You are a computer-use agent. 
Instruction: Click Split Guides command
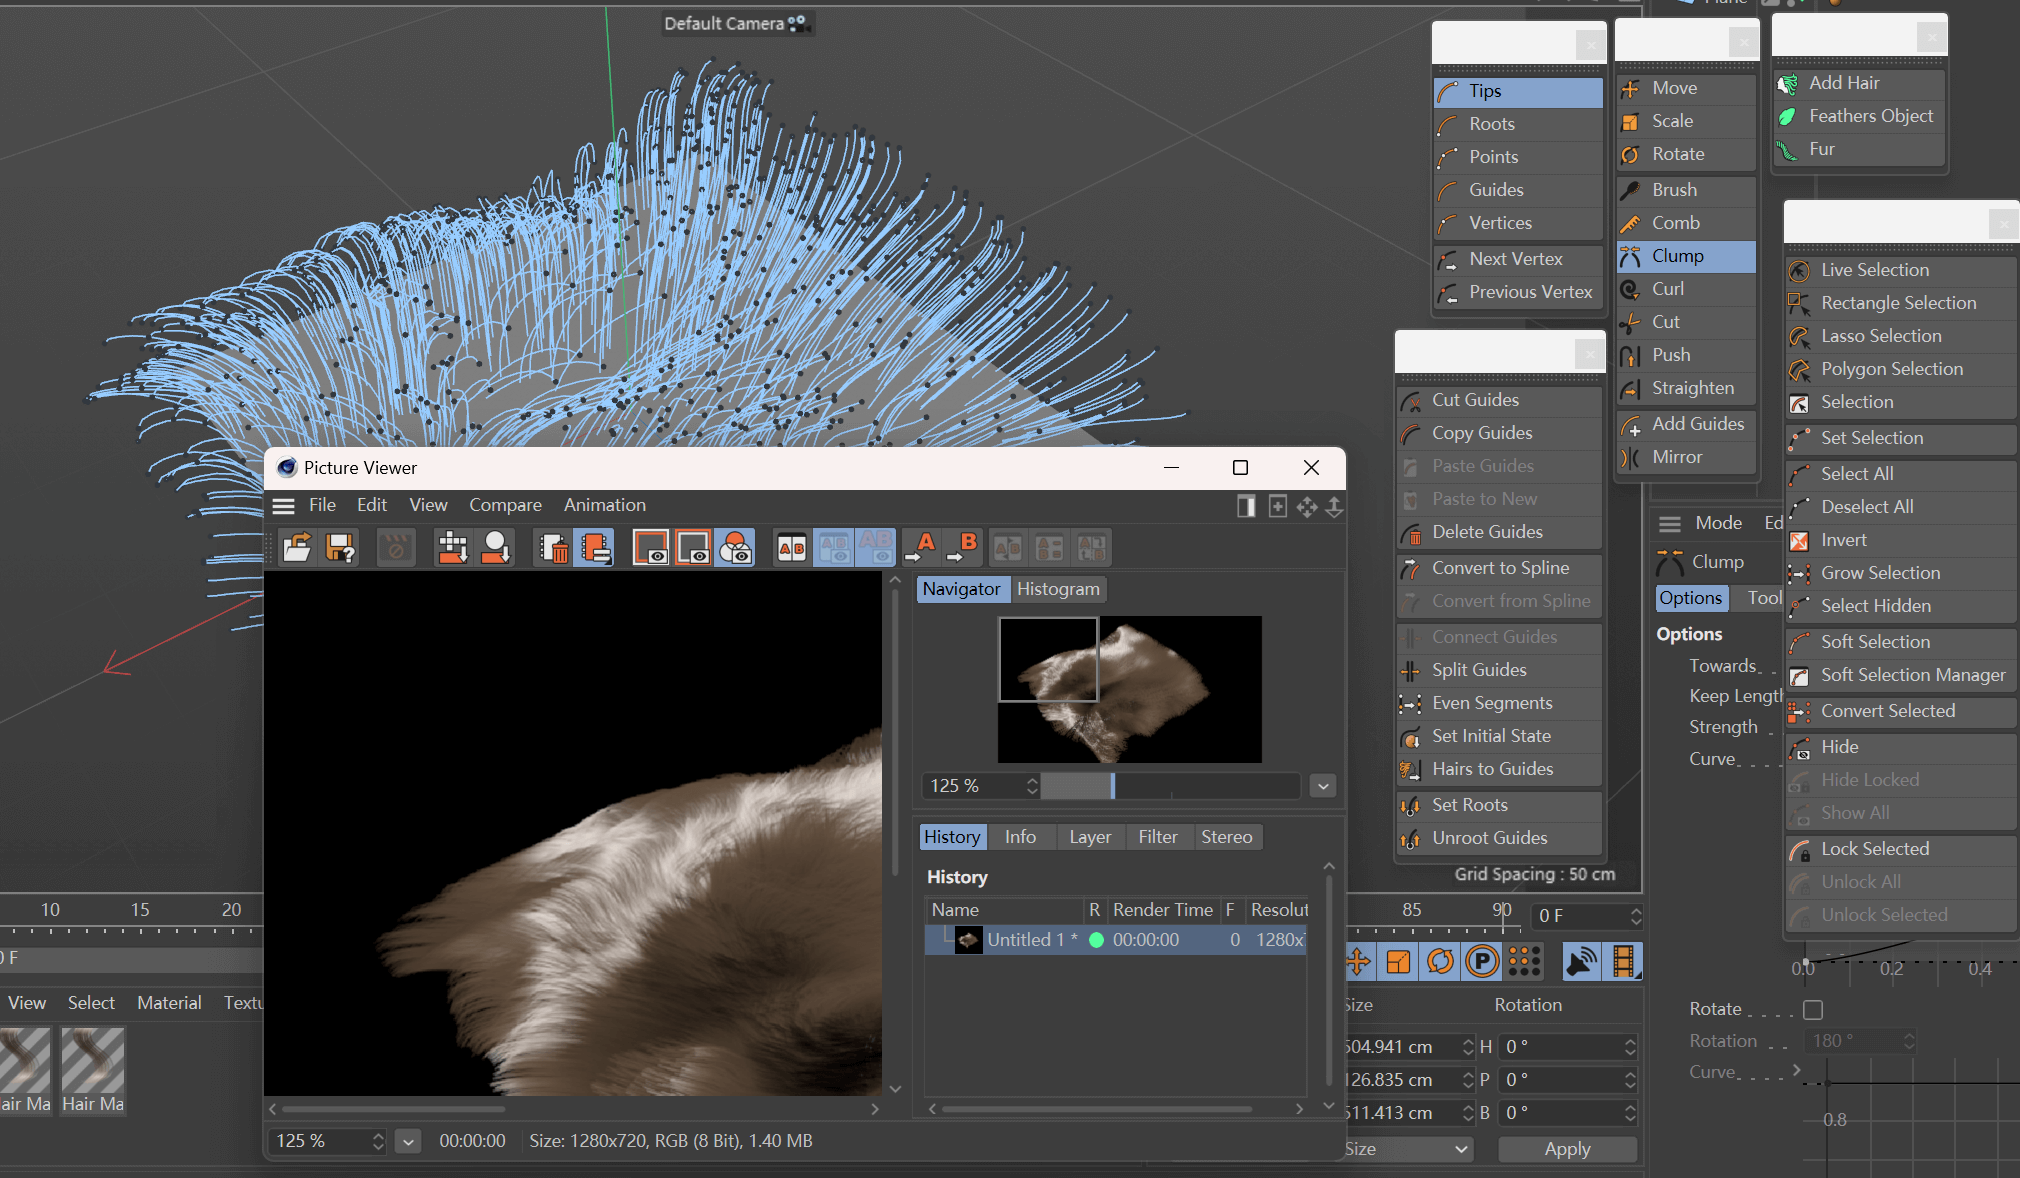[x=1500, y=670]
